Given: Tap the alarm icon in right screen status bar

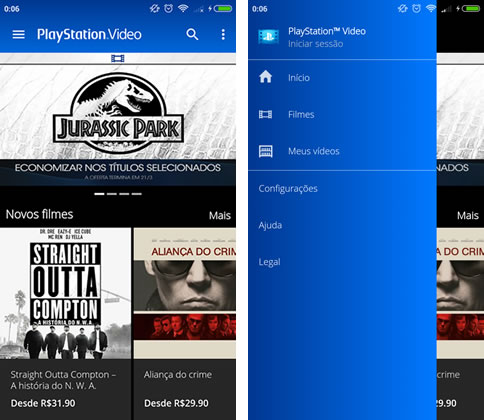Looking at the screenshot, I should 417,8.
